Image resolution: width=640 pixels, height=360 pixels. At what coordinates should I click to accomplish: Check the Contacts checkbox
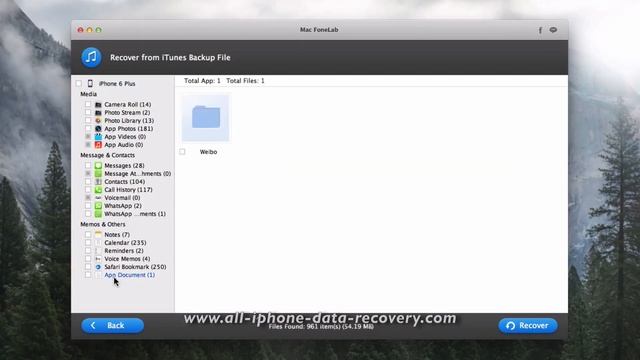[88, 182]
